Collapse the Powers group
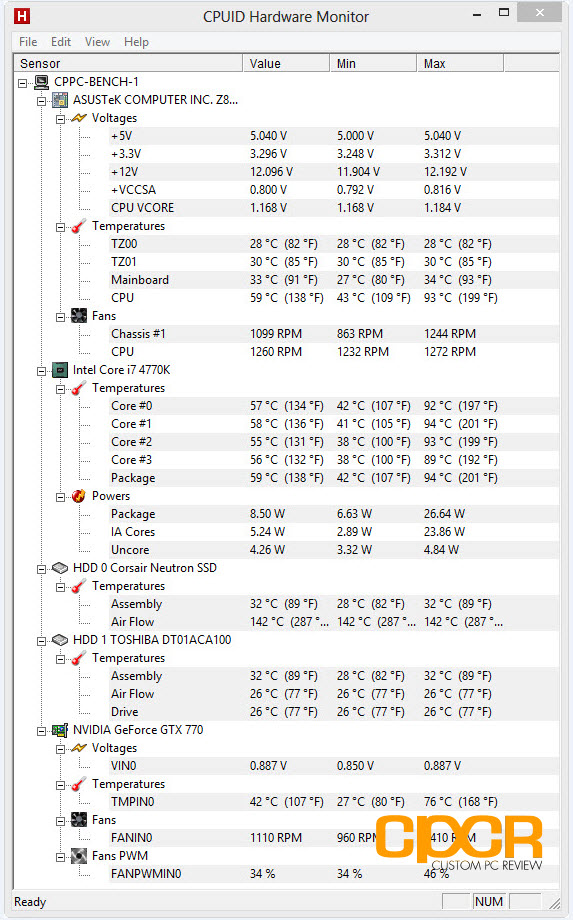This screenshot has height=920, width=573. [x=60, y=497]
